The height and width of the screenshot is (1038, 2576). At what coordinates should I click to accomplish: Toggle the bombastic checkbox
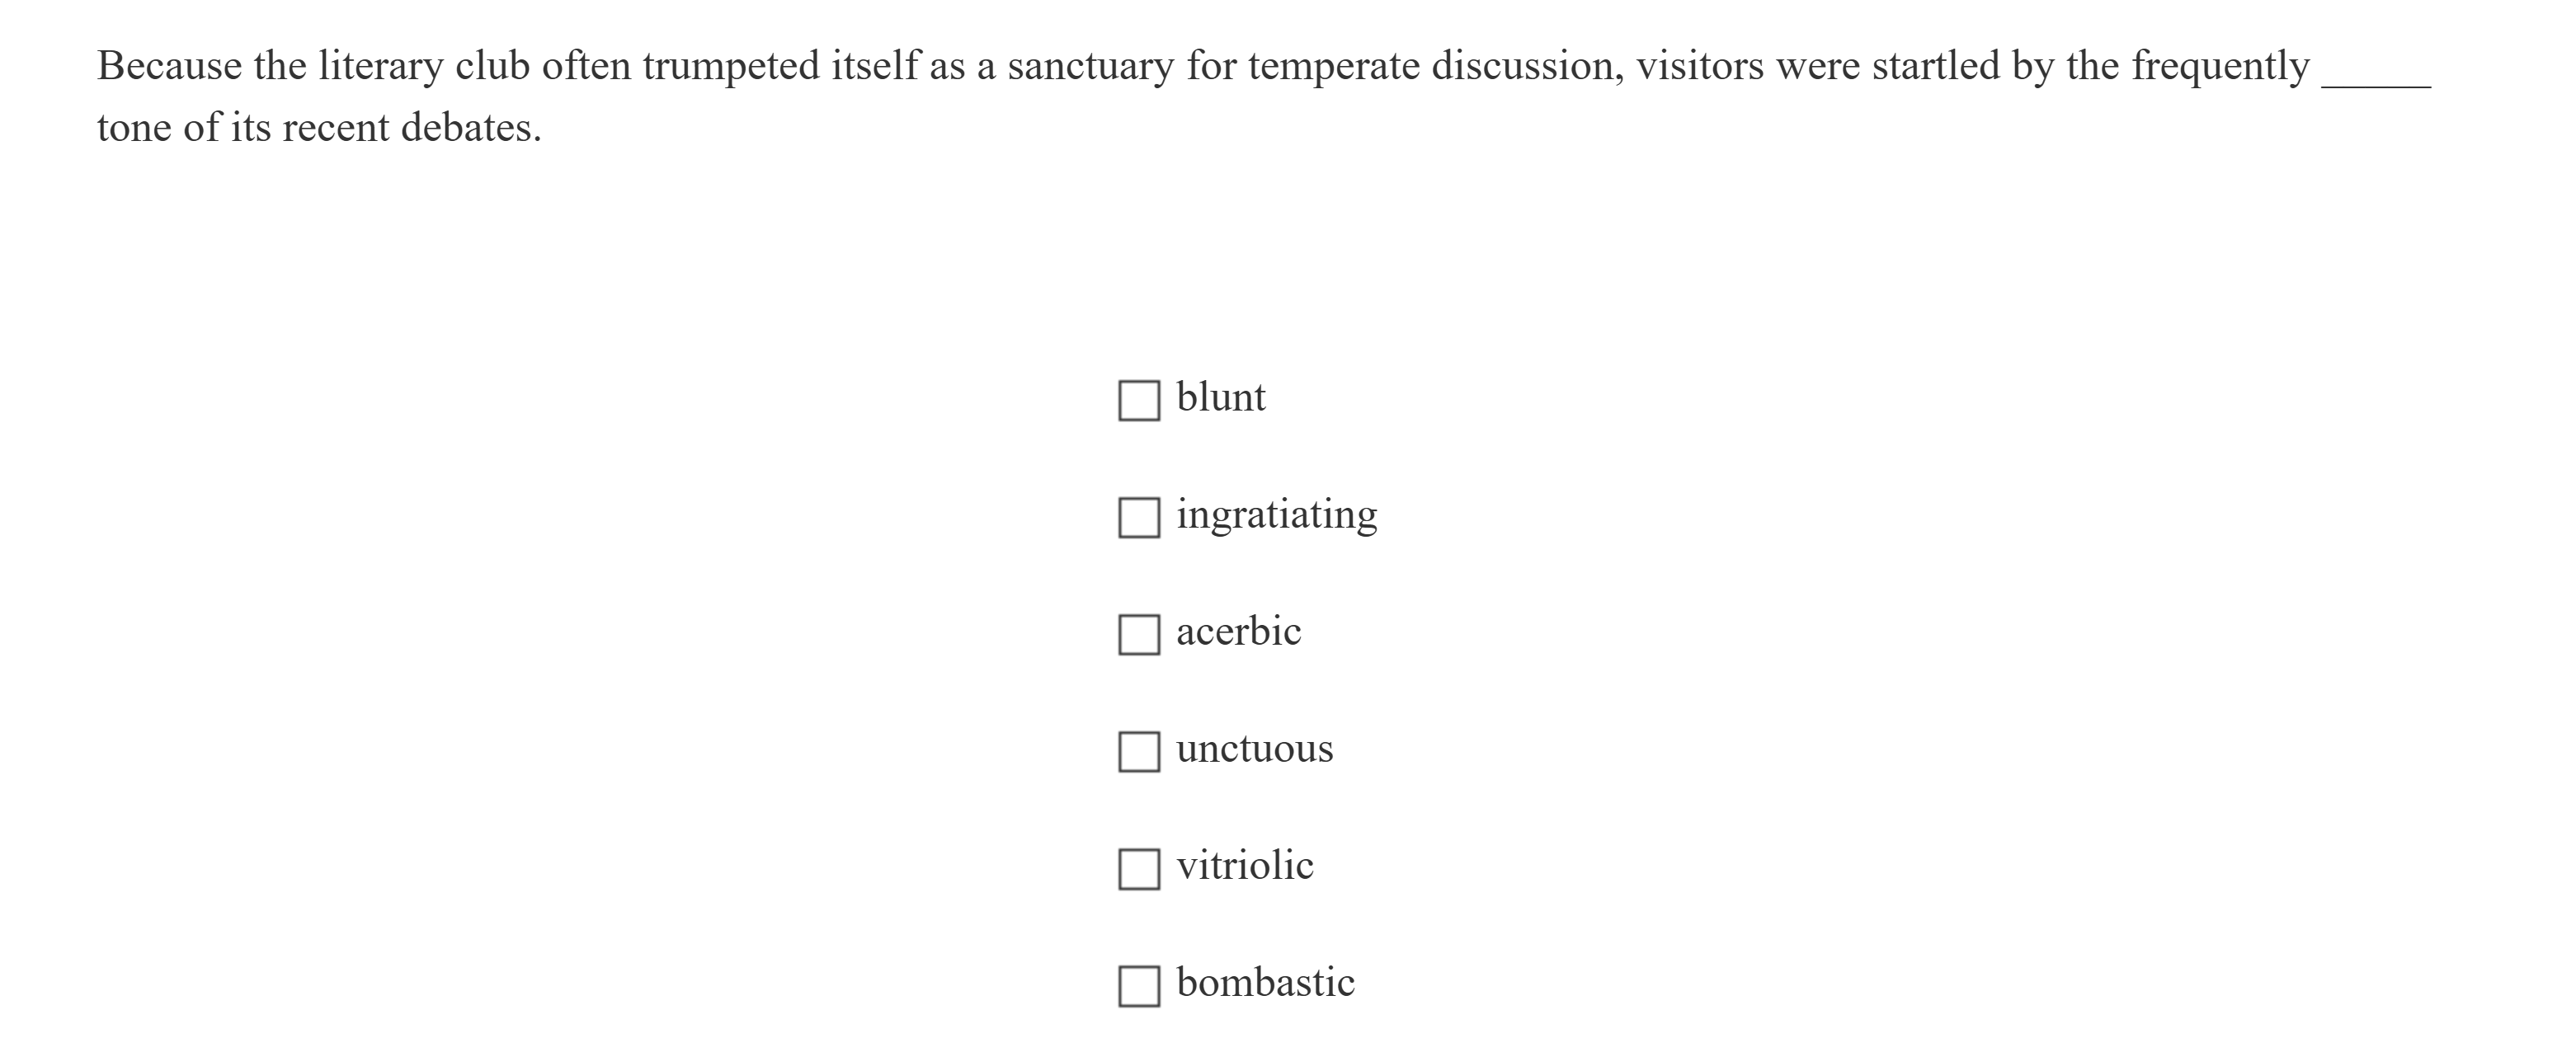pos(1138,985)
